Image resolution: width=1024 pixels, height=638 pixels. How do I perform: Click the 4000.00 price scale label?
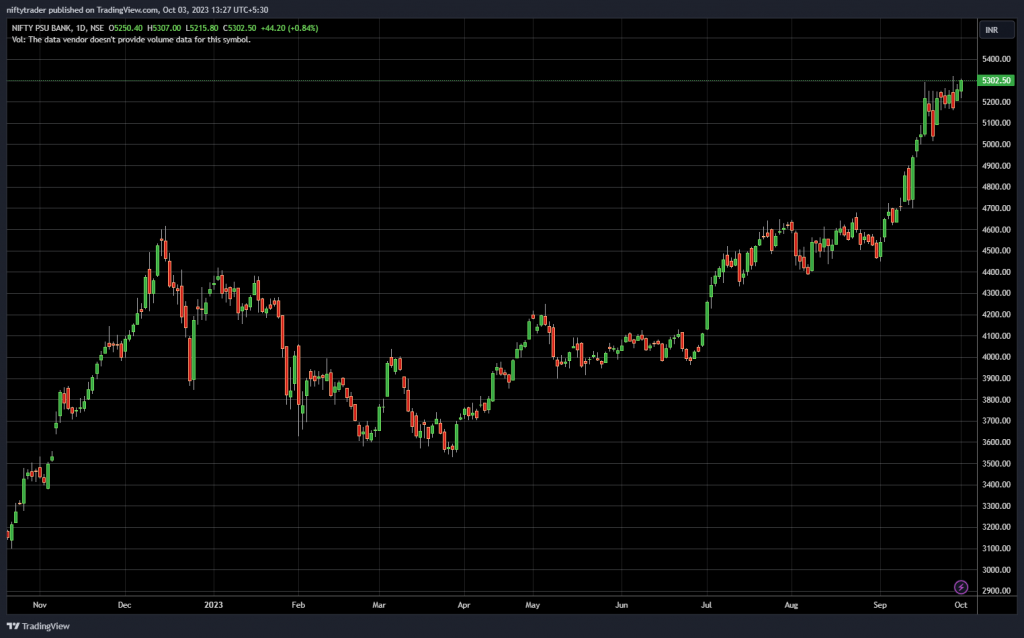coord(996,357)
